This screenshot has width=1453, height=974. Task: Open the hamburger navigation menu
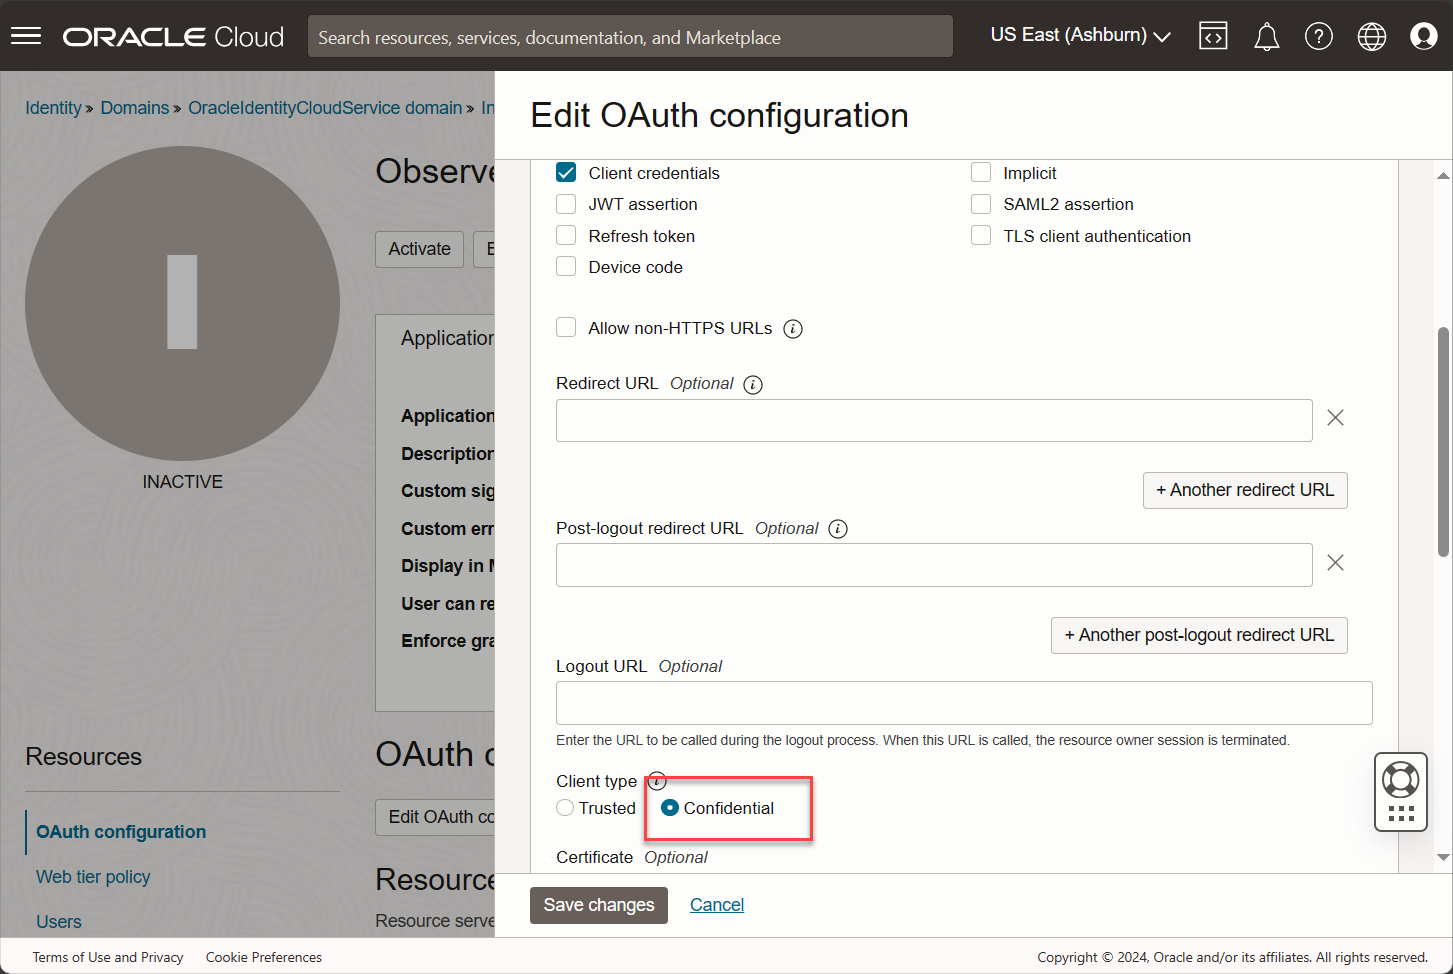(x=26, y=36)
